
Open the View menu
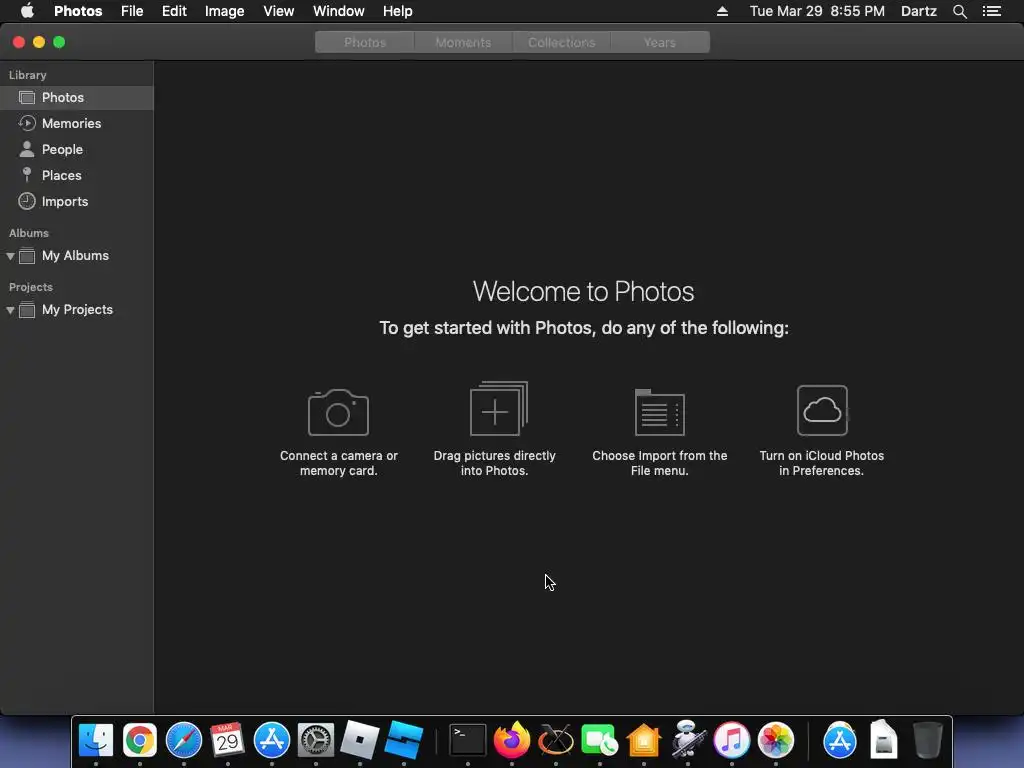[x=278, y=11]
